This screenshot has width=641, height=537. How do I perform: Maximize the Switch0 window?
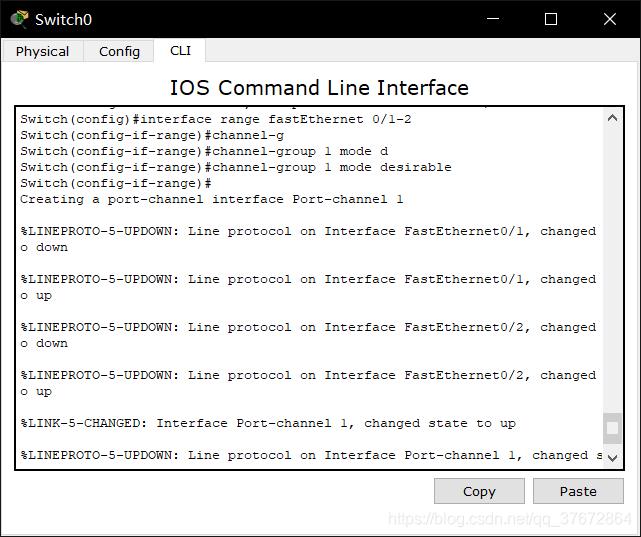pos(551,19)
